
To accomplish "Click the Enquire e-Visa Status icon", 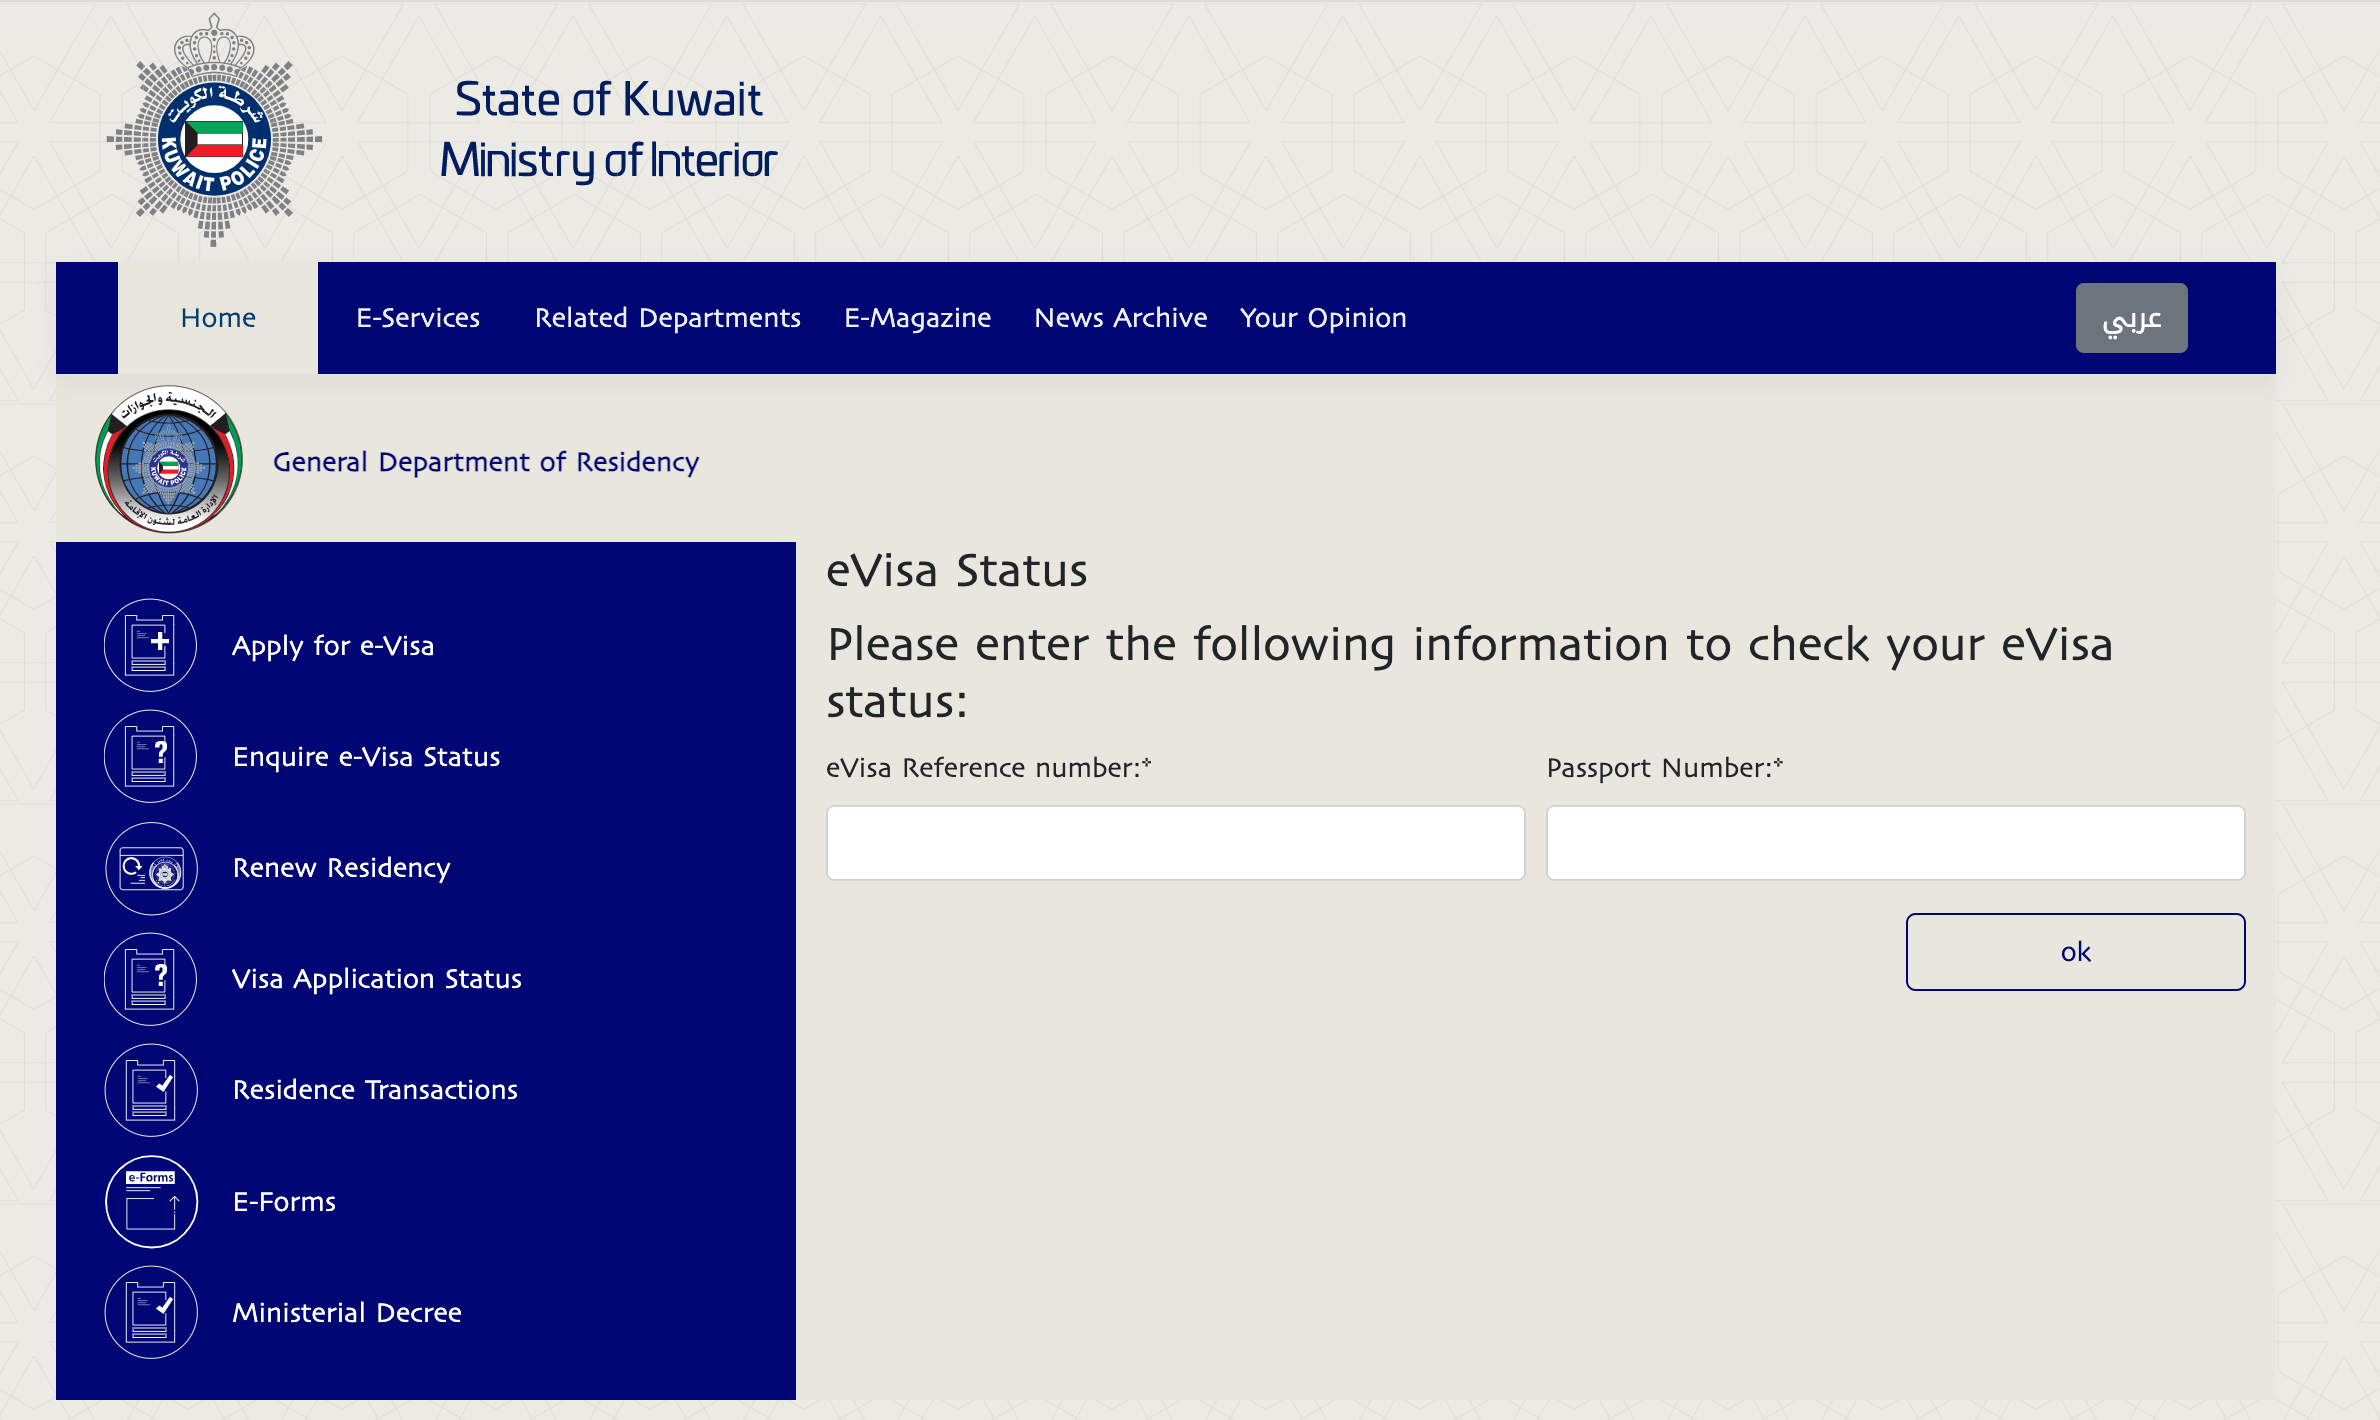I will click(x=154, y=756).
